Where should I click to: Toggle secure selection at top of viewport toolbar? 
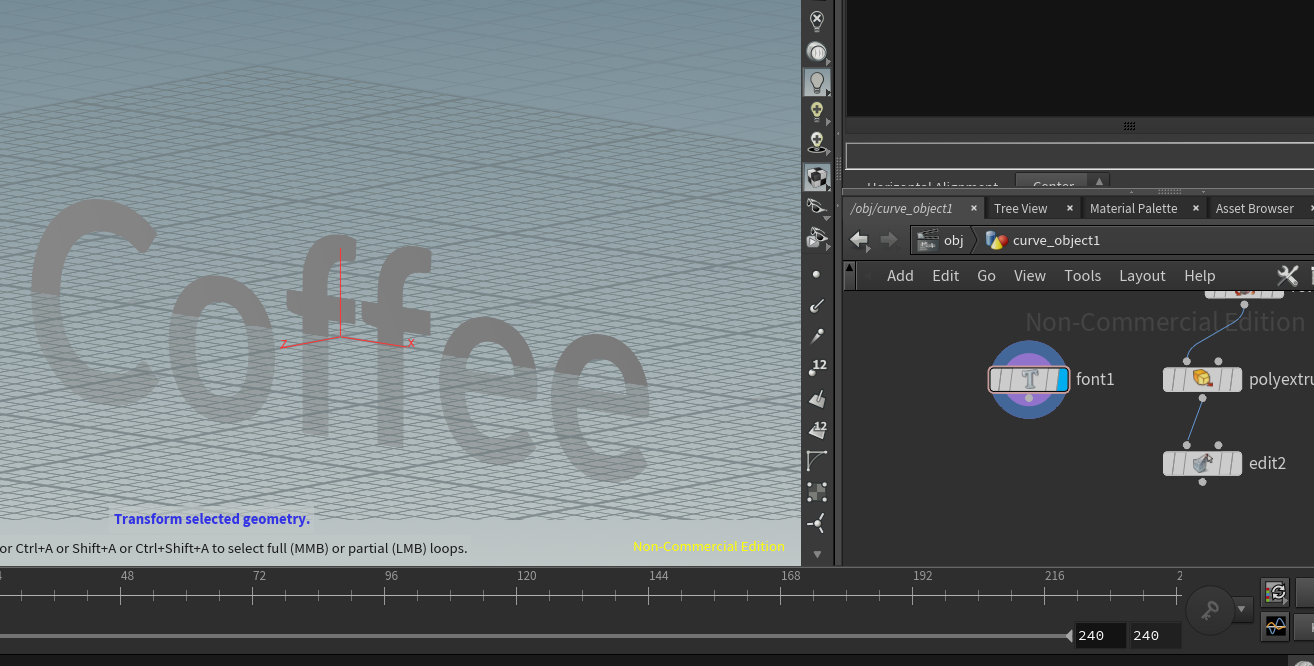[817, 20]
